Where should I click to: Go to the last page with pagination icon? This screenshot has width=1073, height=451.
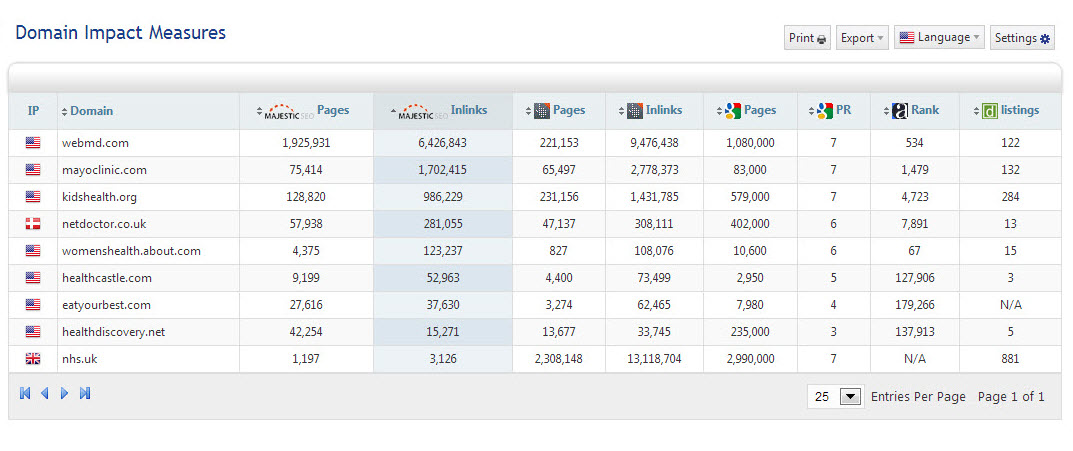[85, 393]
